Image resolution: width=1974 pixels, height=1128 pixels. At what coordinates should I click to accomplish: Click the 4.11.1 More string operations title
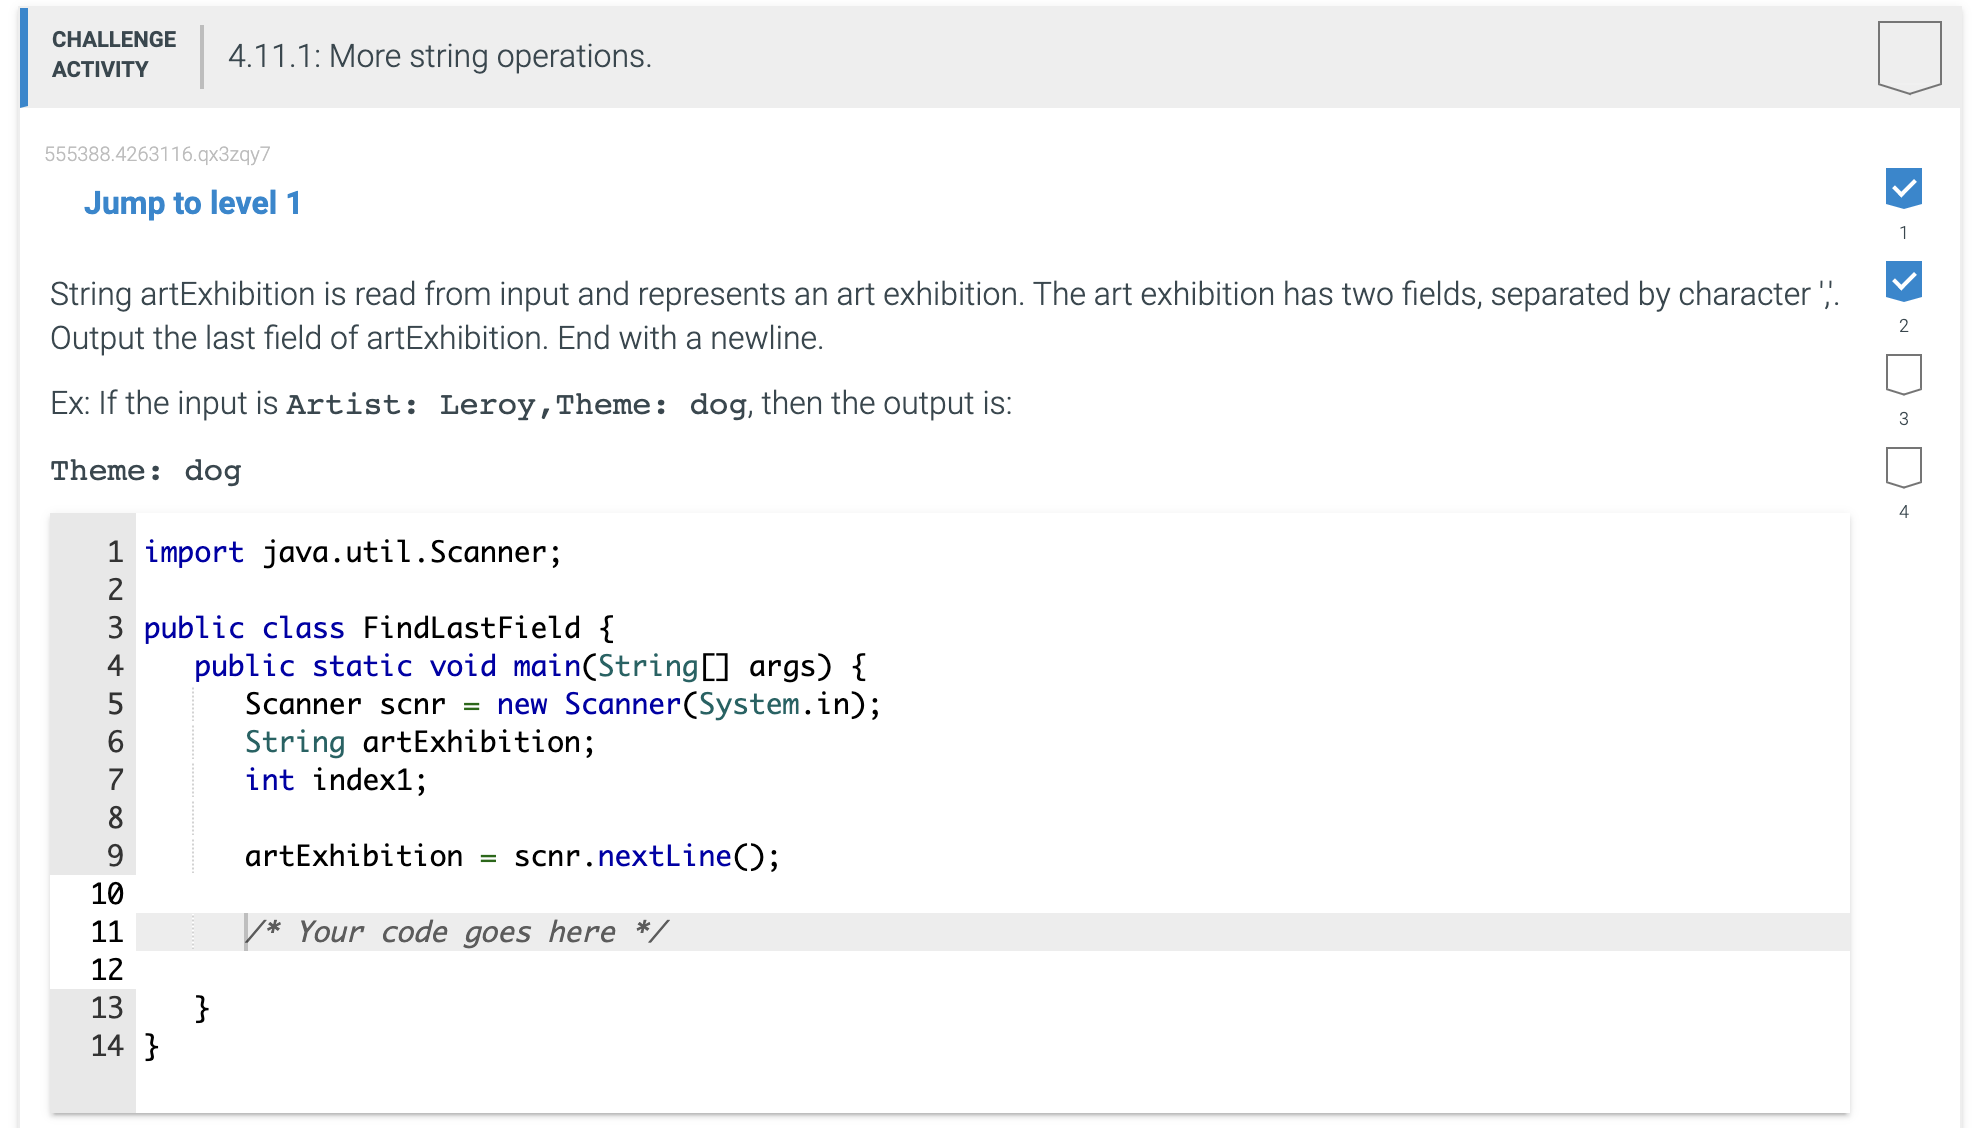(x=439, y=56)
